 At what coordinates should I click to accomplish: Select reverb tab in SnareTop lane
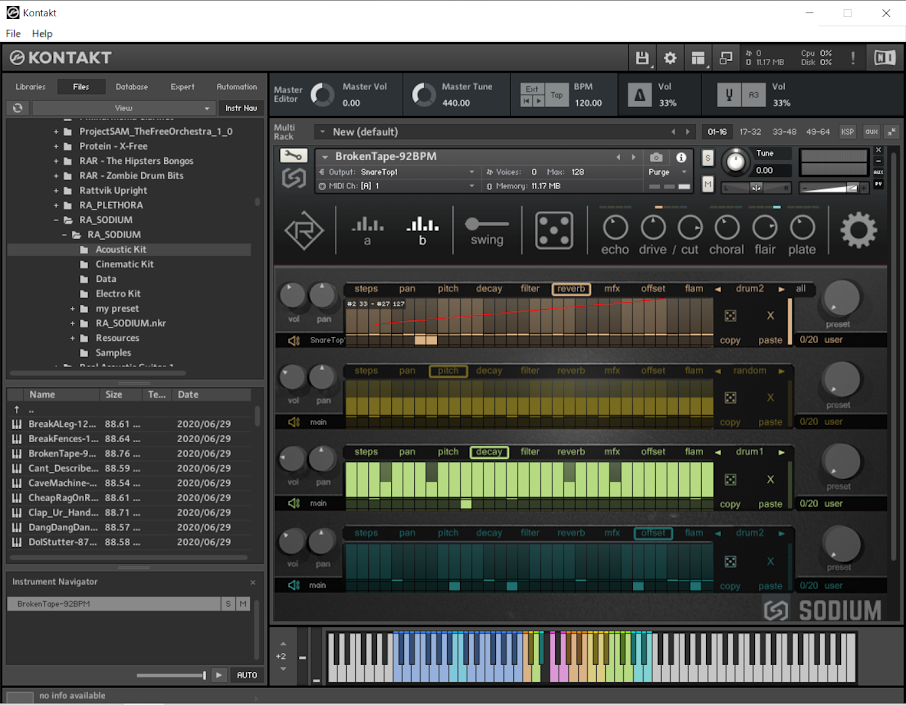(x=571, y=289)
